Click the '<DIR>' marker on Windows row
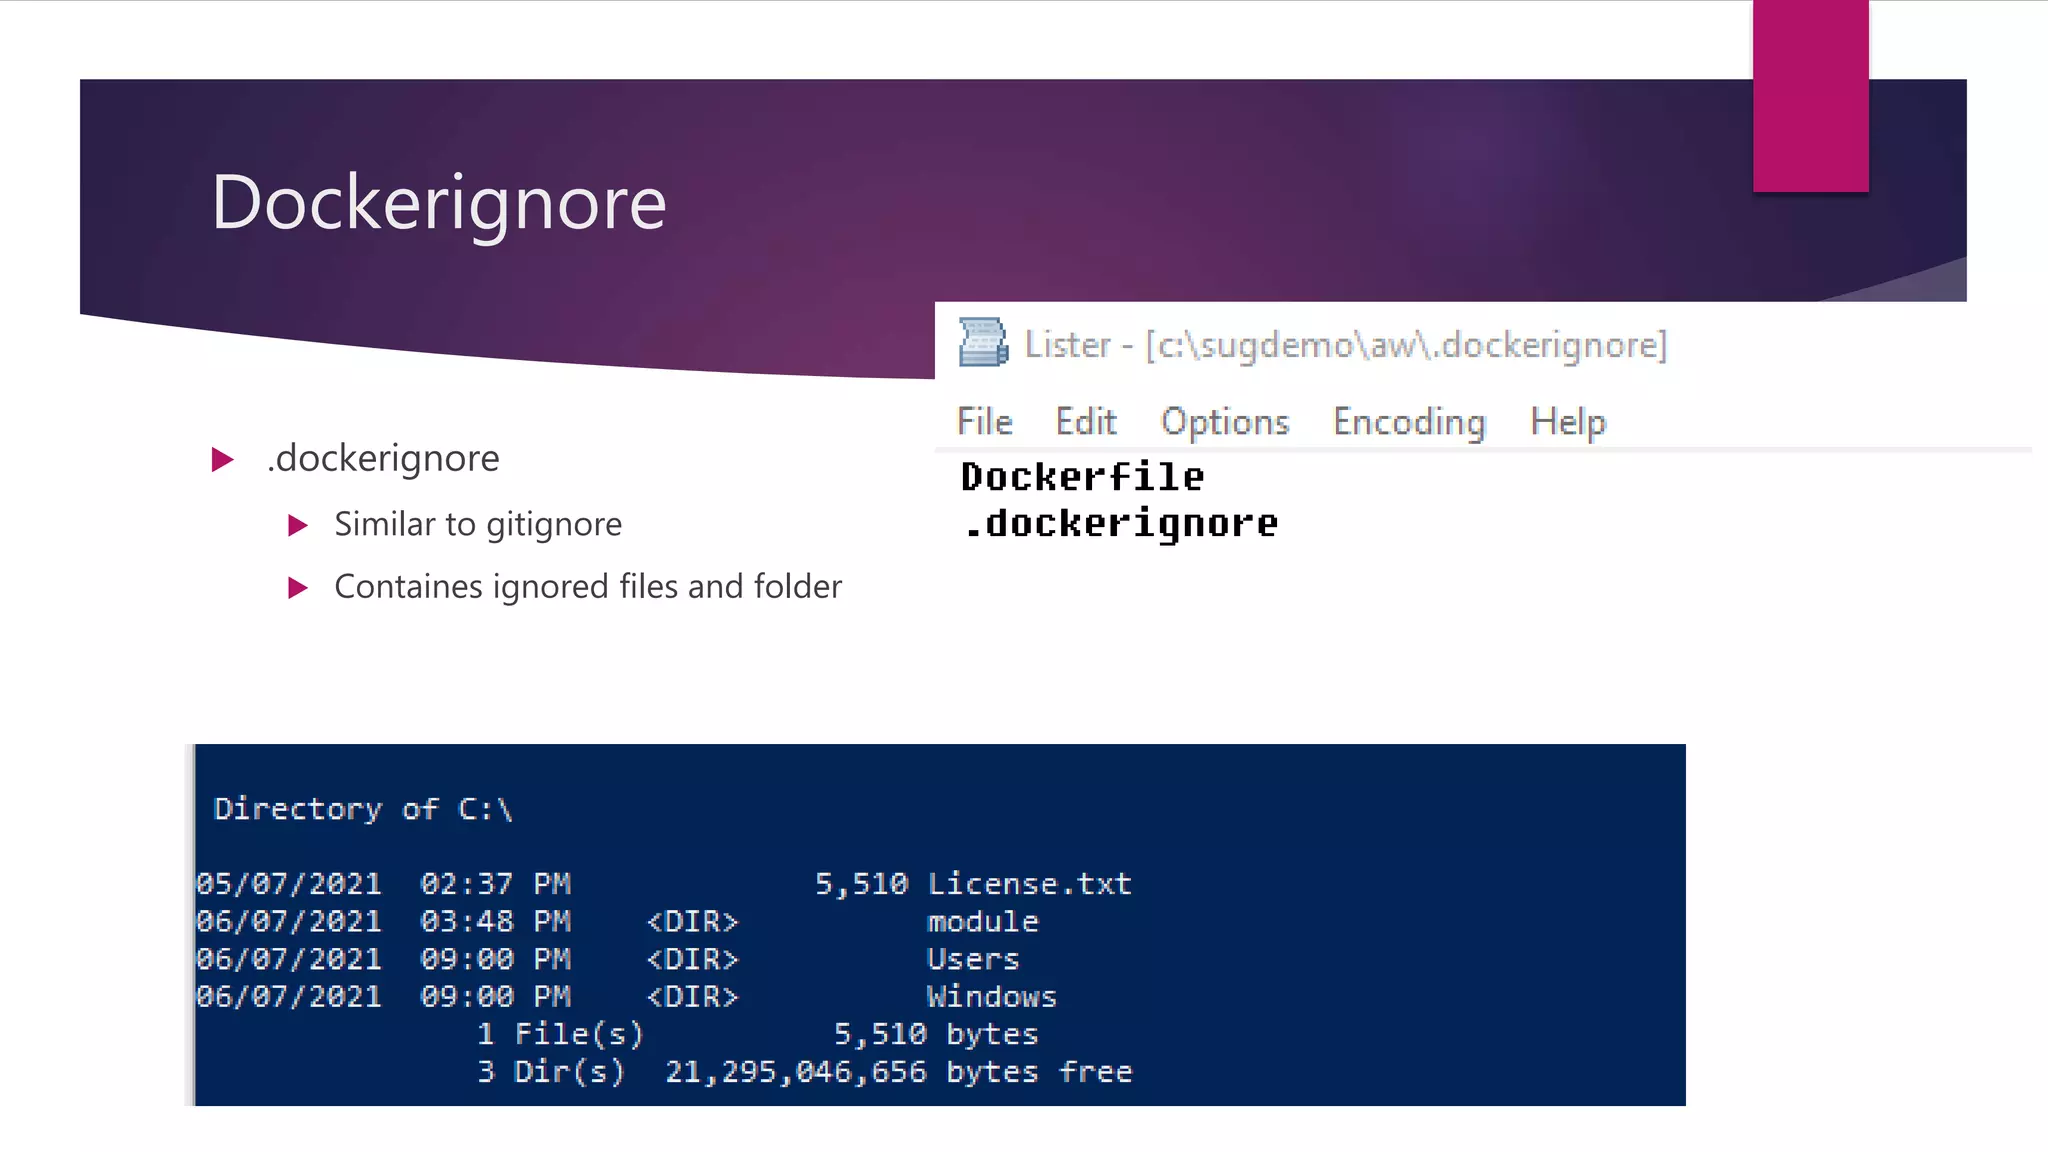 click(x=692, y=997)
